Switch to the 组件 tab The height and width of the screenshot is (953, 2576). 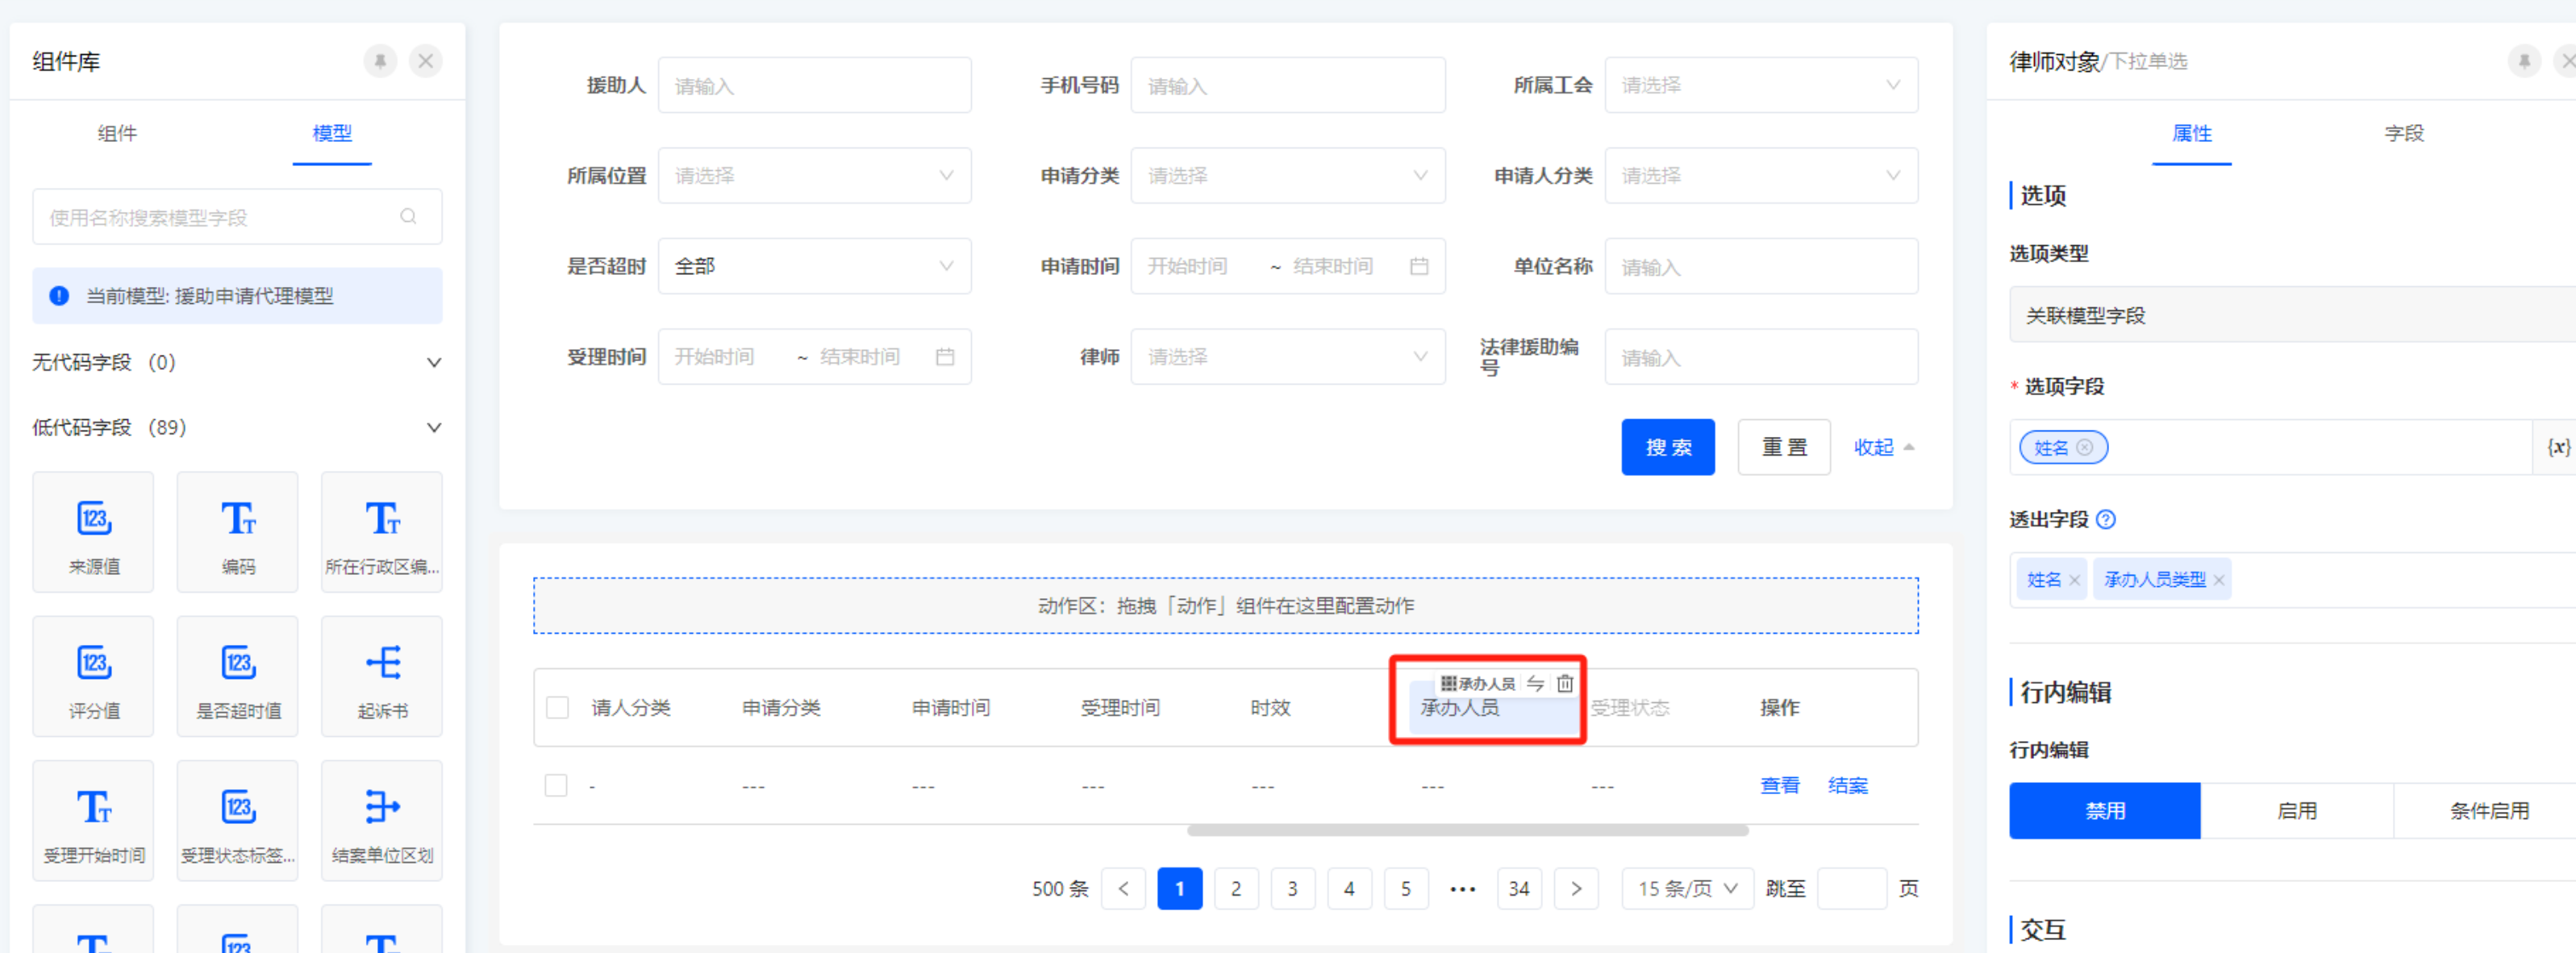[117, 133]
